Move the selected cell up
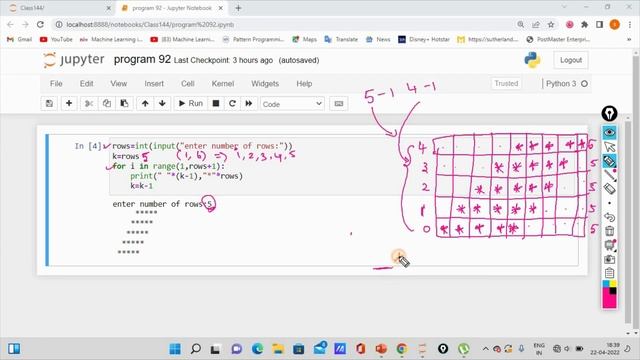Image resolution: width=640 pixels, height=360 pixels. click(x=145, y=104)
